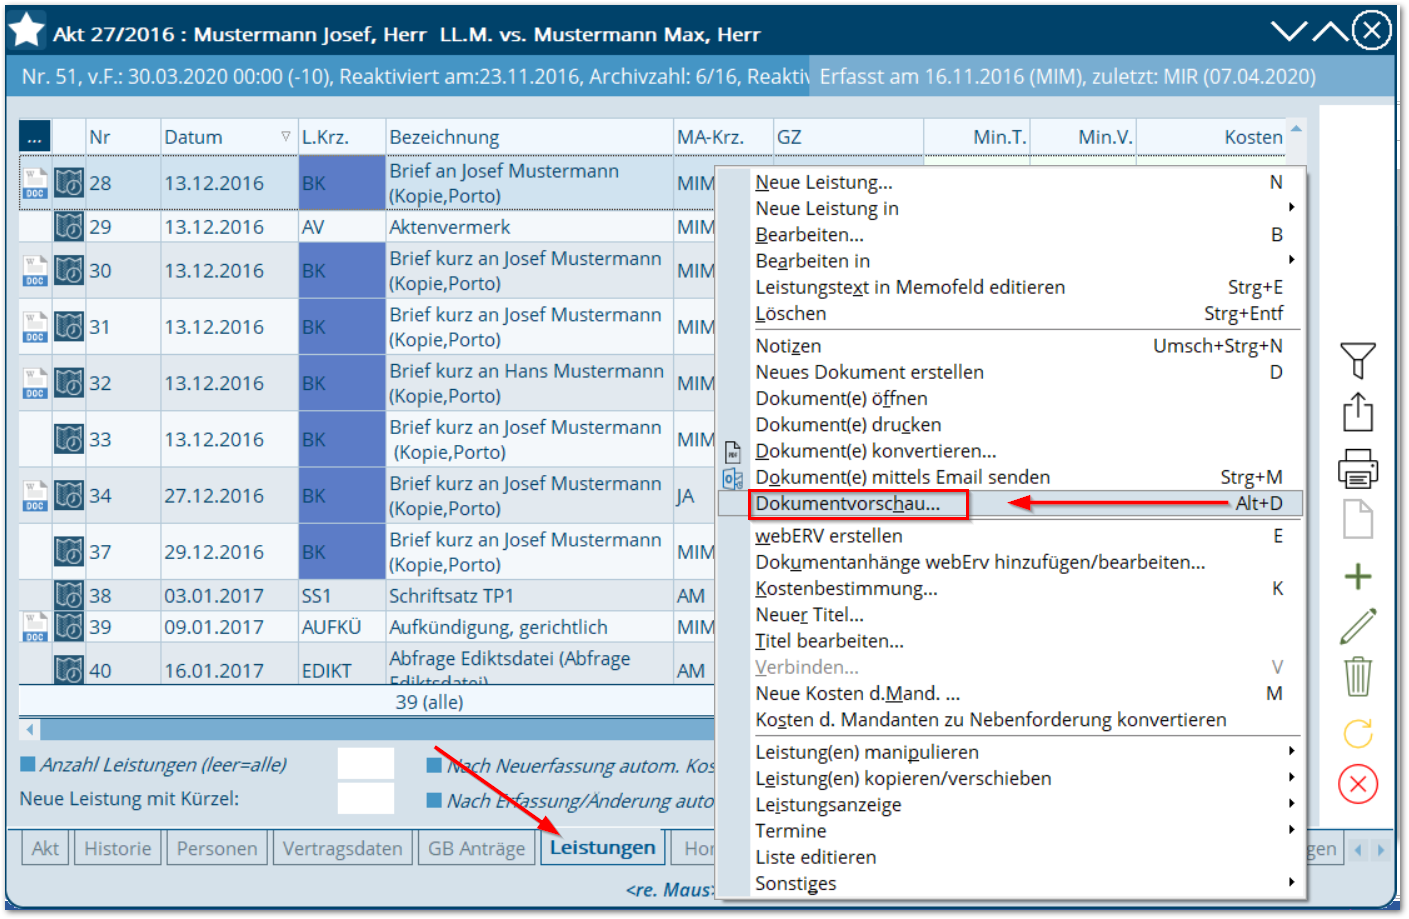Open DOC icon of row 32
This screenshot has width=1409, height=919.
[x=35, y=382]
